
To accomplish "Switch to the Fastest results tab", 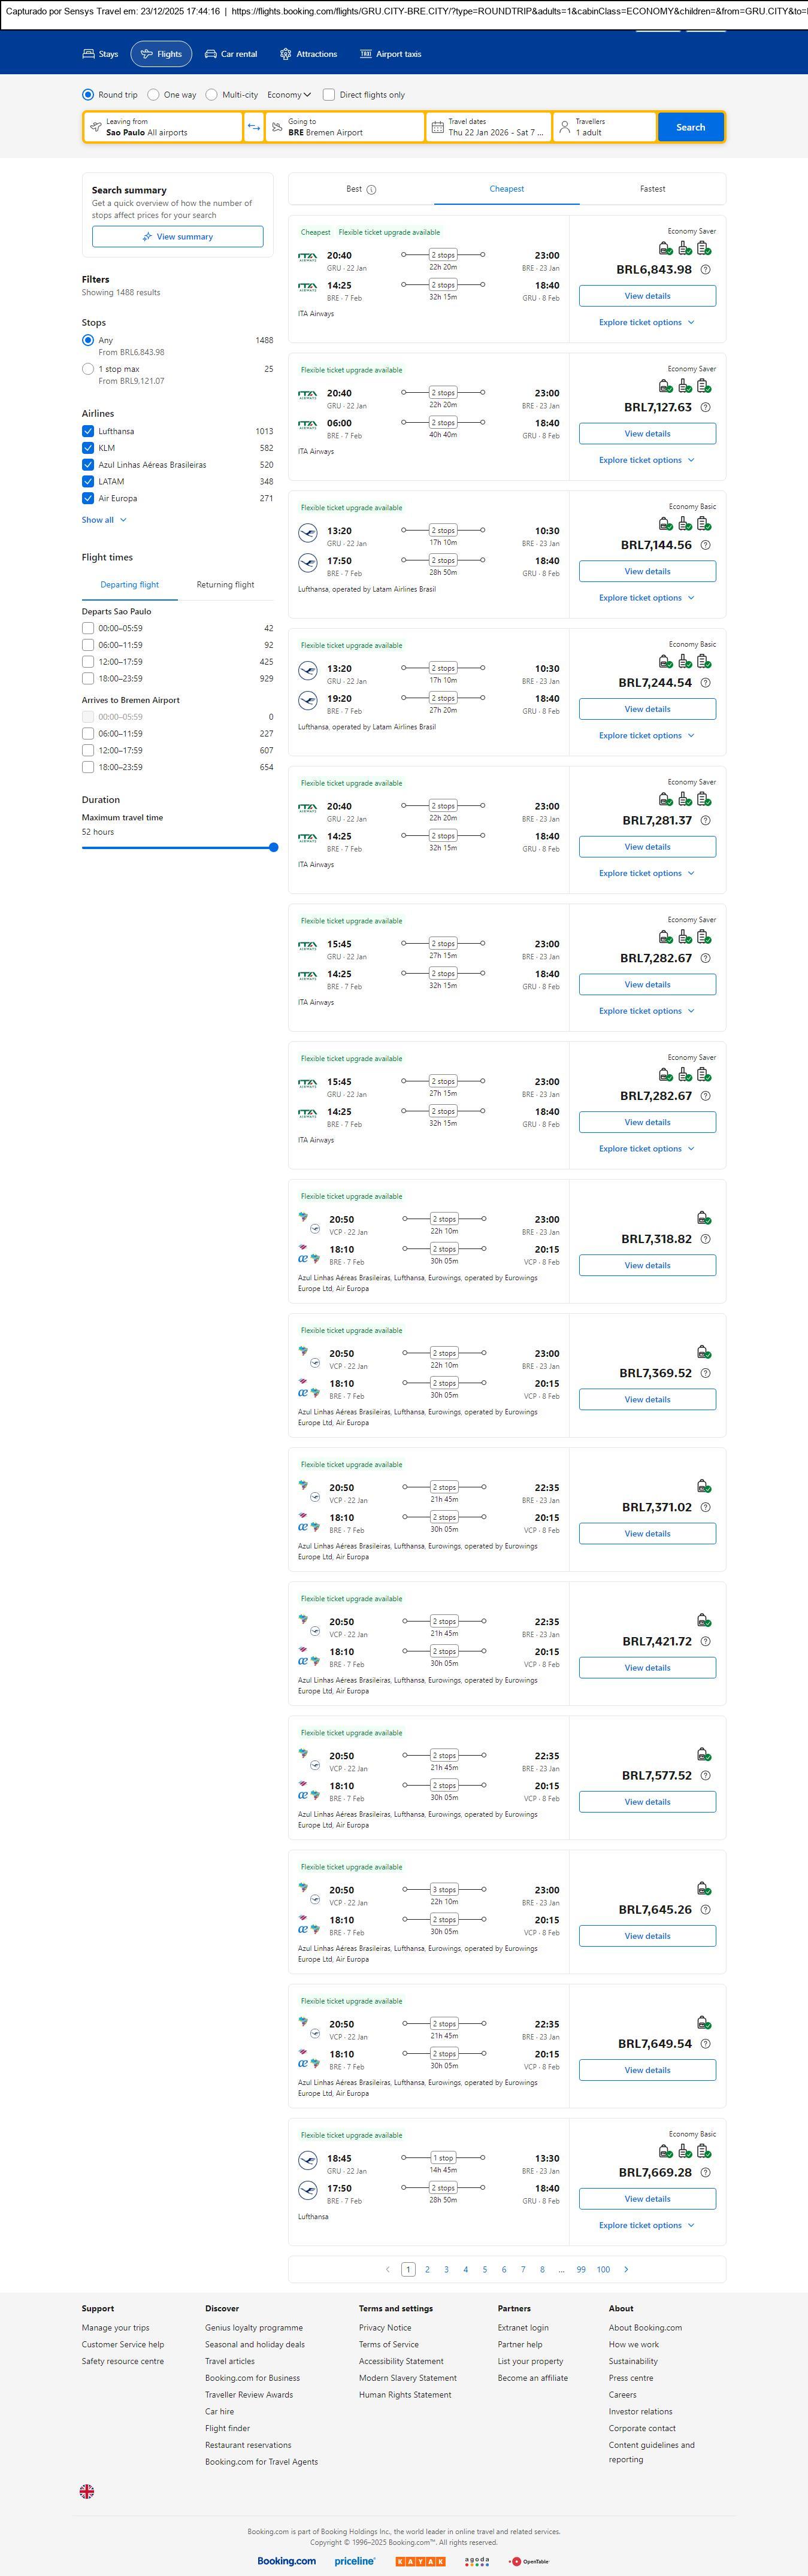I will pos(652,189).
